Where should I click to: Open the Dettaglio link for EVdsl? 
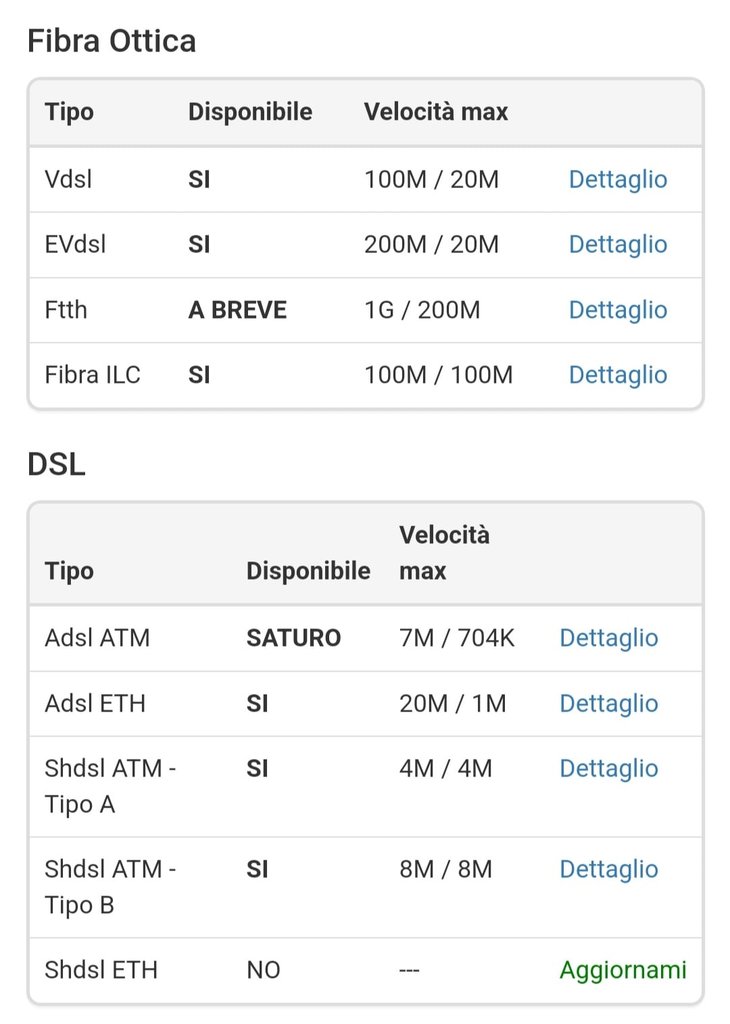pos(617,245)
